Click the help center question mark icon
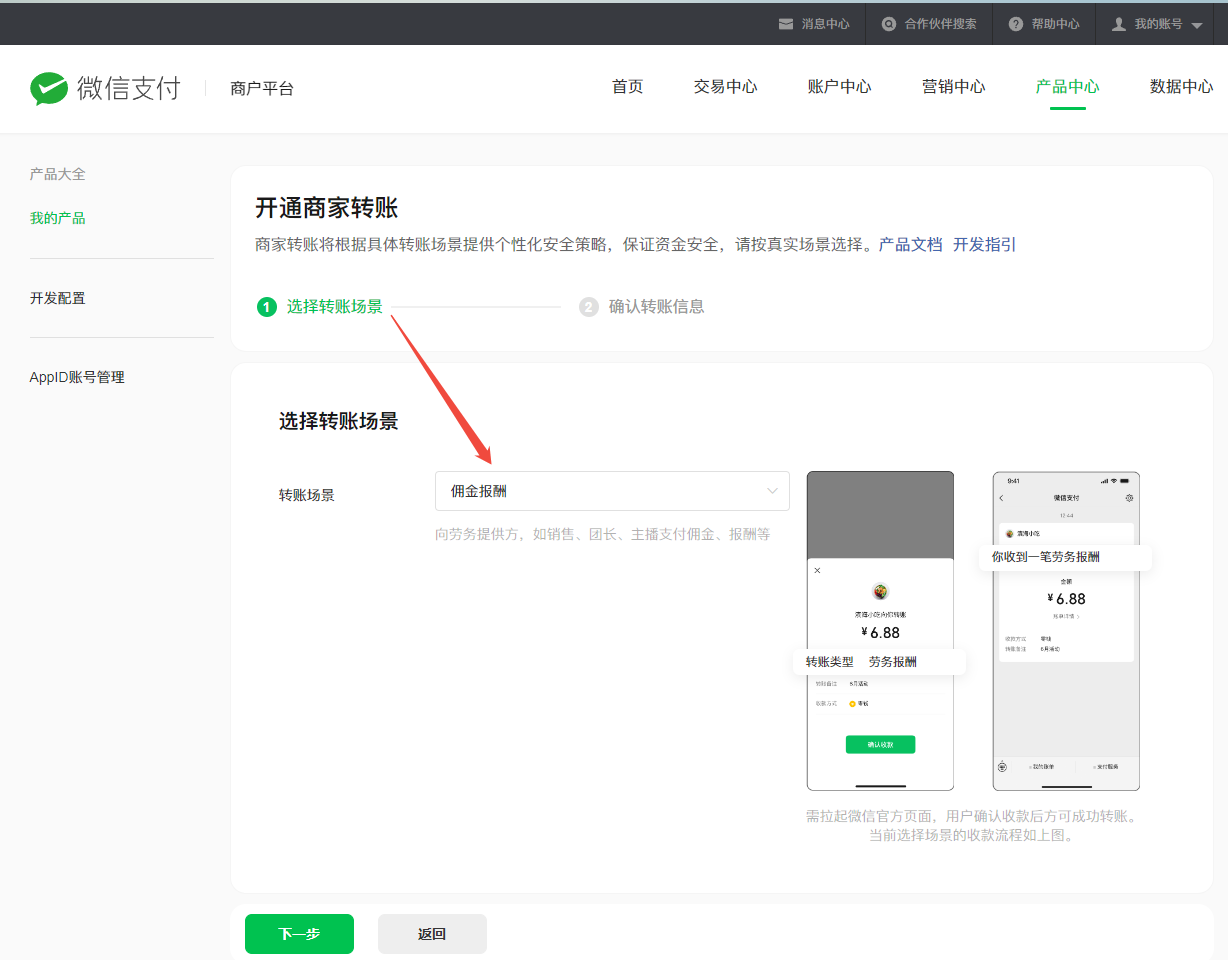Screen dimensions: 1228x960 1016,24
